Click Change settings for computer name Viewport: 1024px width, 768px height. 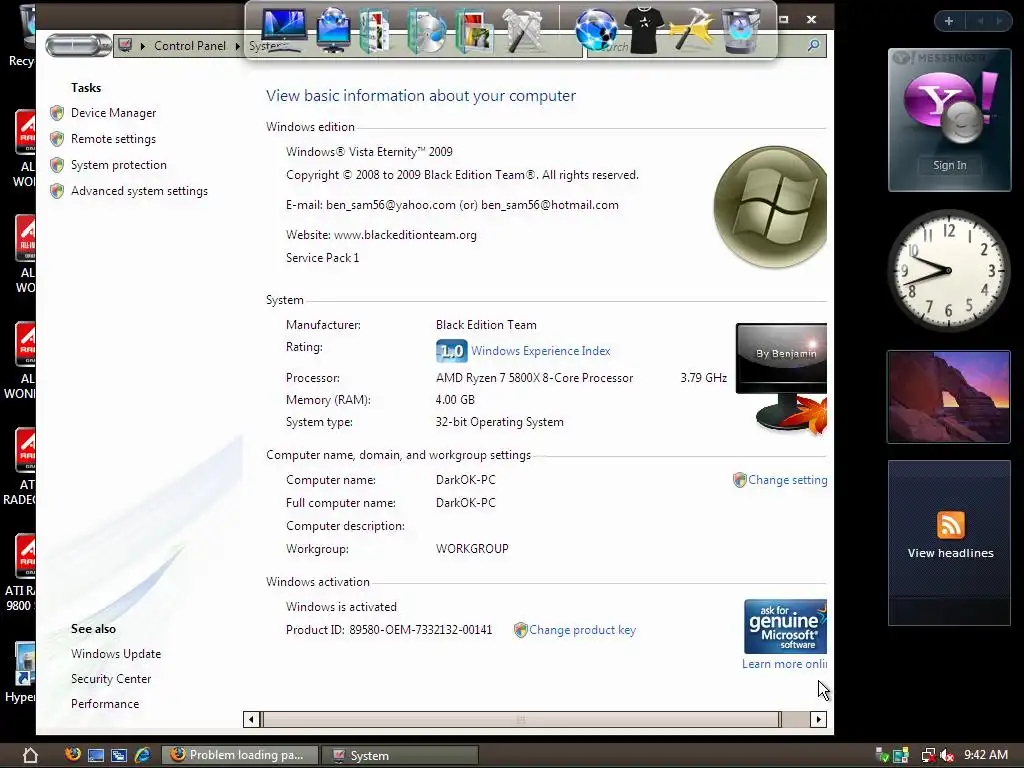(788, 480)
